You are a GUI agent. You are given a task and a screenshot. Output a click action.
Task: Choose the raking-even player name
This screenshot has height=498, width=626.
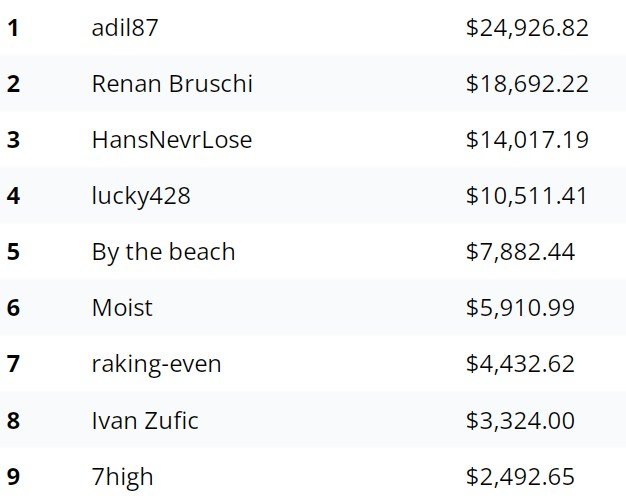[156, 364]
